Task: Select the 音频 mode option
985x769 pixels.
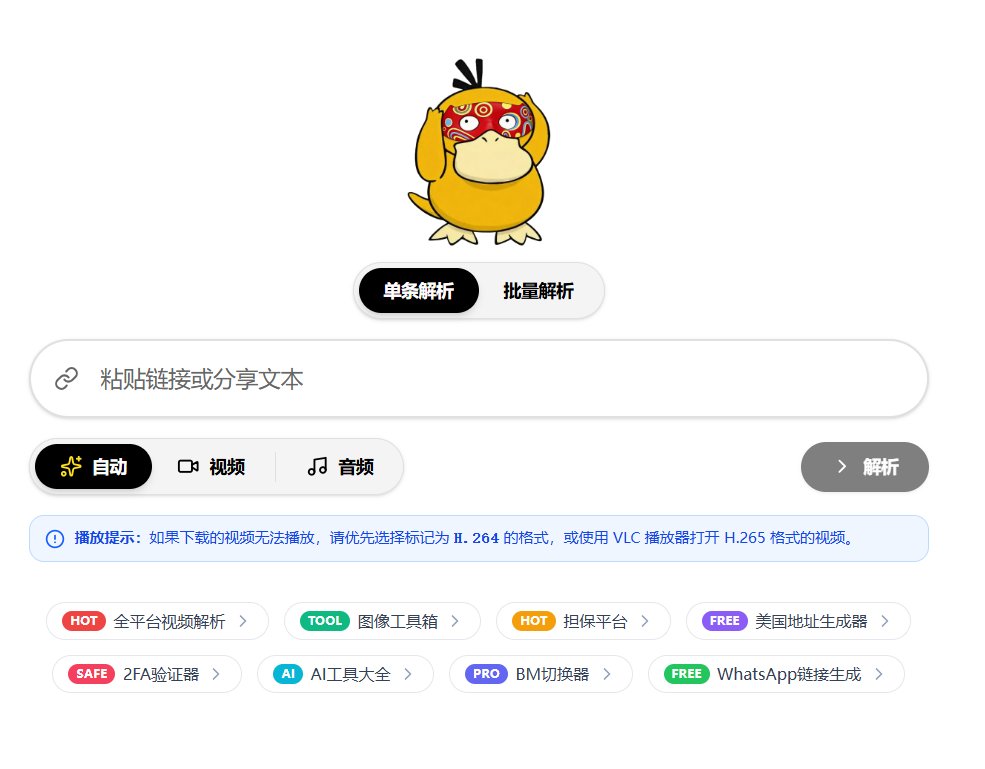Action: tap(340, 467)
